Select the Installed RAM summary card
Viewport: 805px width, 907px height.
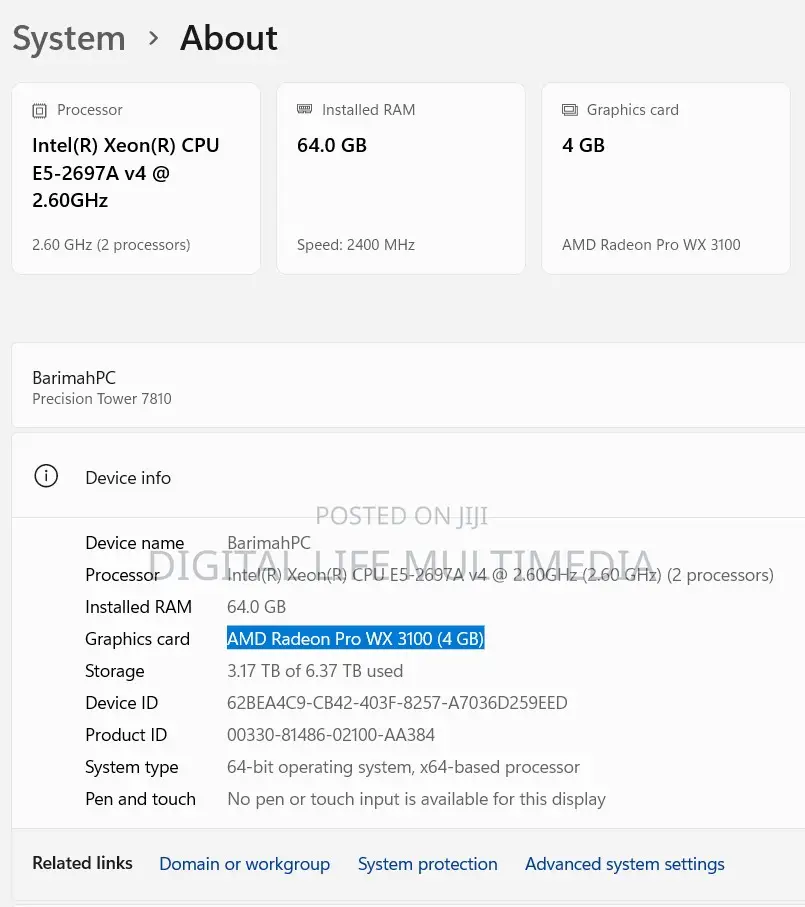pyautogui.click(x=401, y=178)
